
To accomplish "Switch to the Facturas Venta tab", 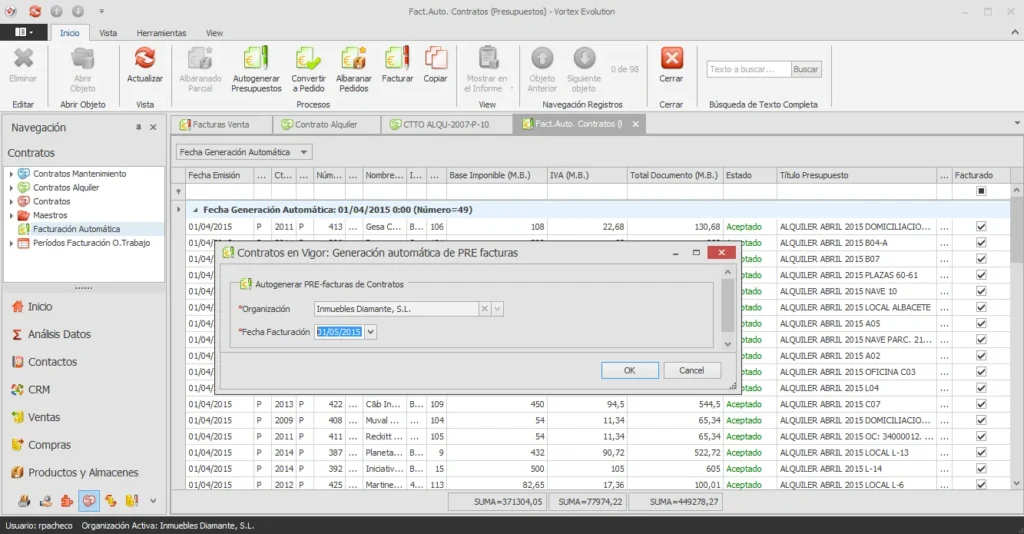I will click(x=221, y=124).
